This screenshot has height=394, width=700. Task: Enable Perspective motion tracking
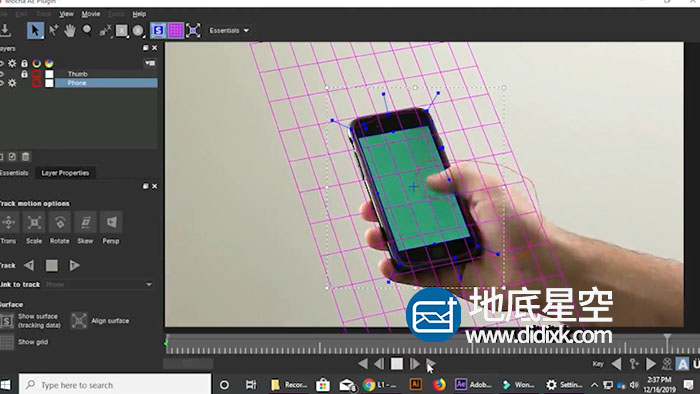coord(111,222)
